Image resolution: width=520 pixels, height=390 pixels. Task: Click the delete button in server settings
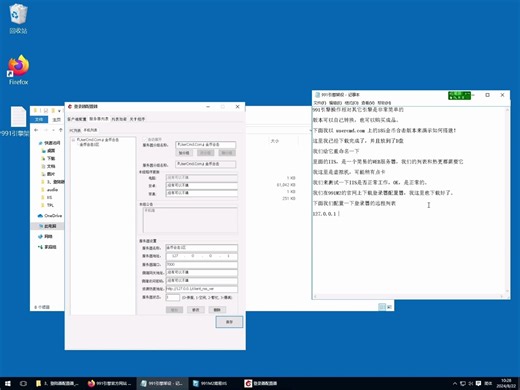(x=217, y=310)
